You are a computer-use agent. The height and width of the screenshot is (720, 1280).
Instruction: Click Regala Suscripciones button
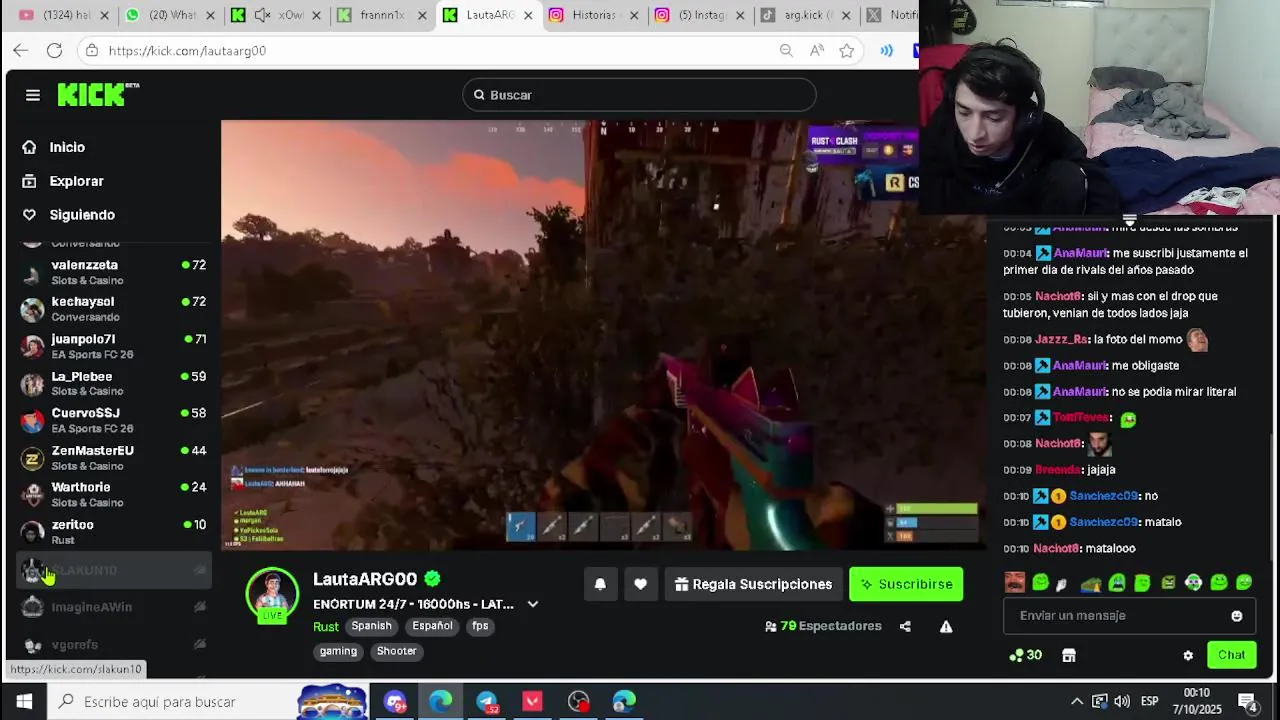tap(754, 584)
